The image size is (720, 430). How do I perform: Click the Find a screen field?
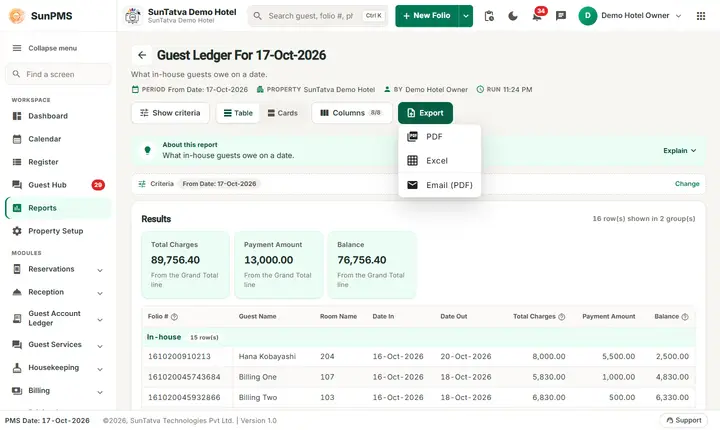[x=58, y=74]
